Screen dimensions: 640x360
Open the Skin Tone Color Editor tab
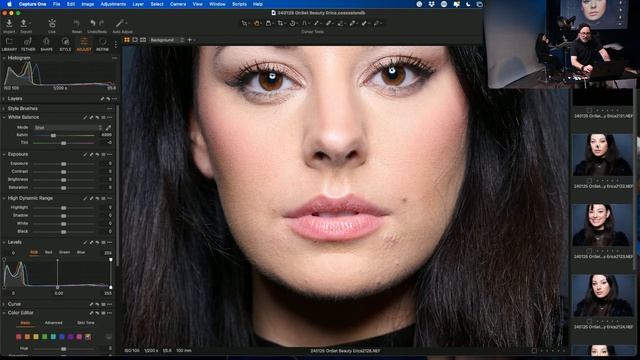click(86, 323)
